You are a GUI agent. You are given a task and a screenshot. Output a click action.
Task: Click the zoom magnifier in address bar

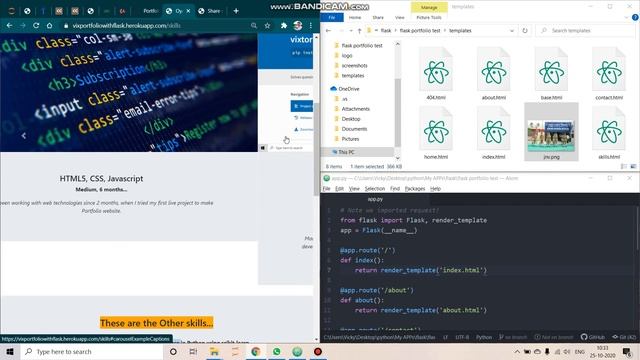point(254,25)
